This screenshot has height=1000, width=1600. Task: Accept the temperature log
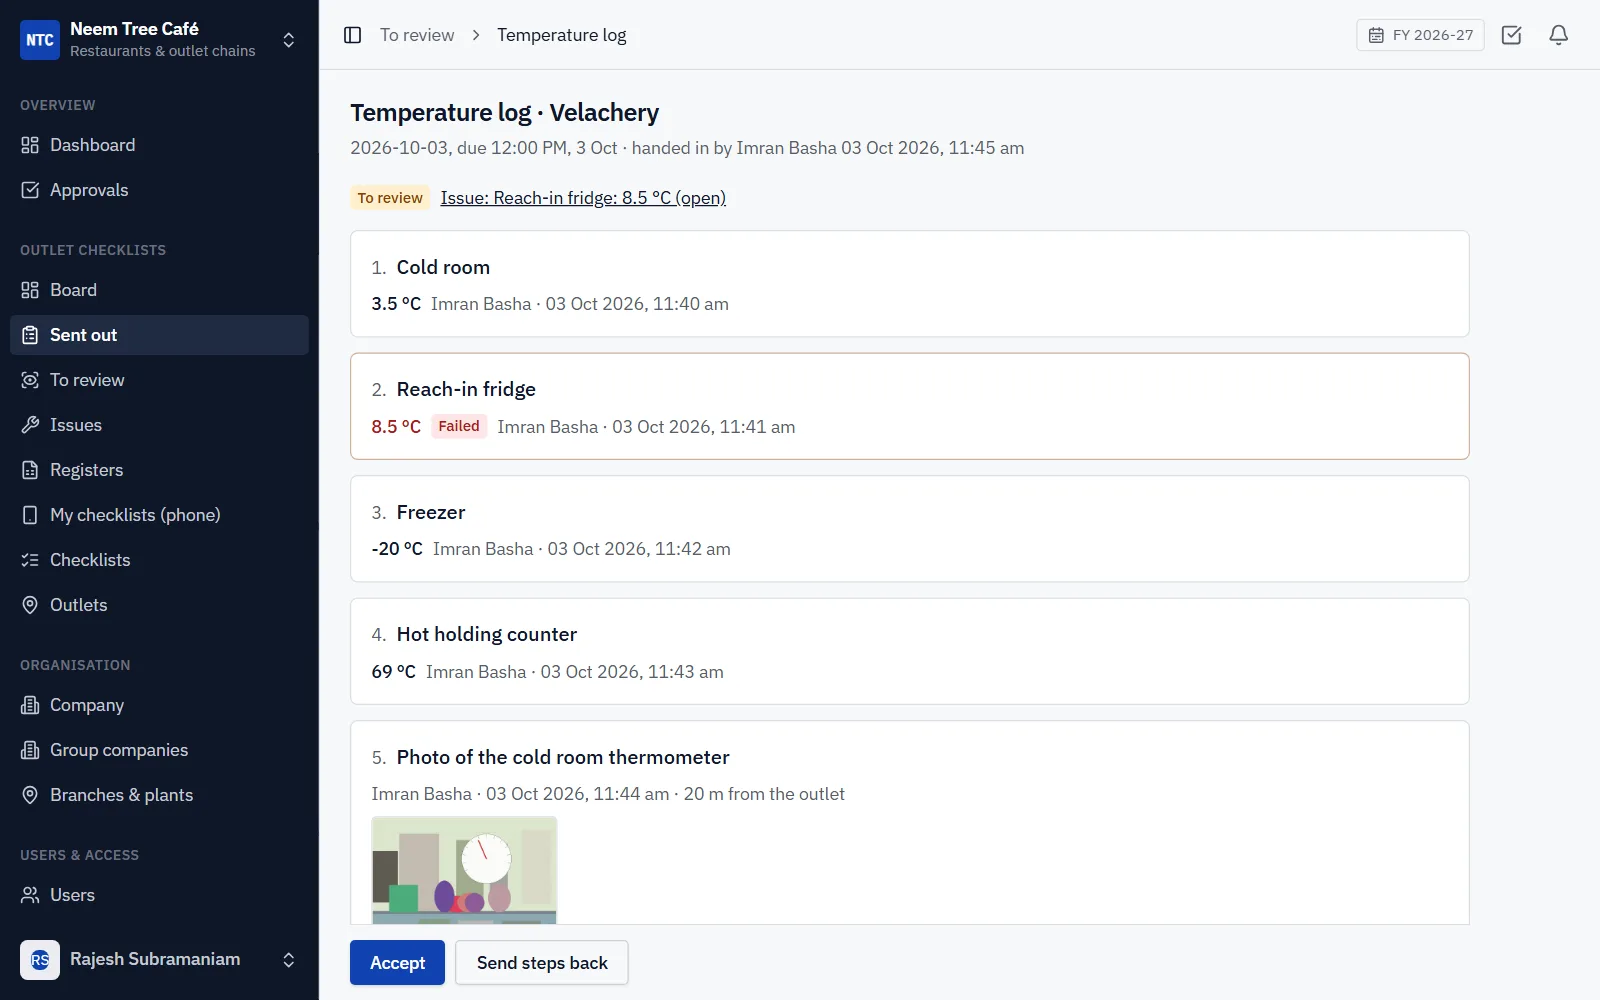pos(397,963)
